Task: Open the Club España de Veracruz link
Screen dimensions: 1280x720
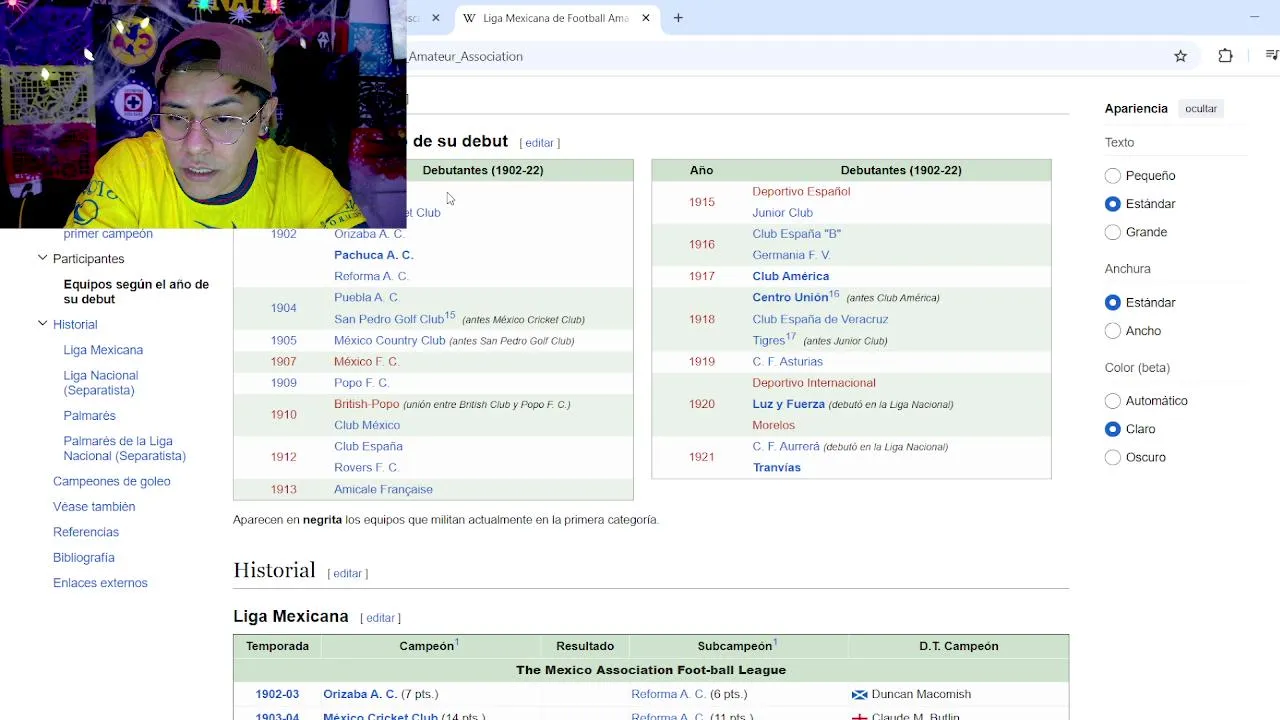Action: [x=820, y=319]
